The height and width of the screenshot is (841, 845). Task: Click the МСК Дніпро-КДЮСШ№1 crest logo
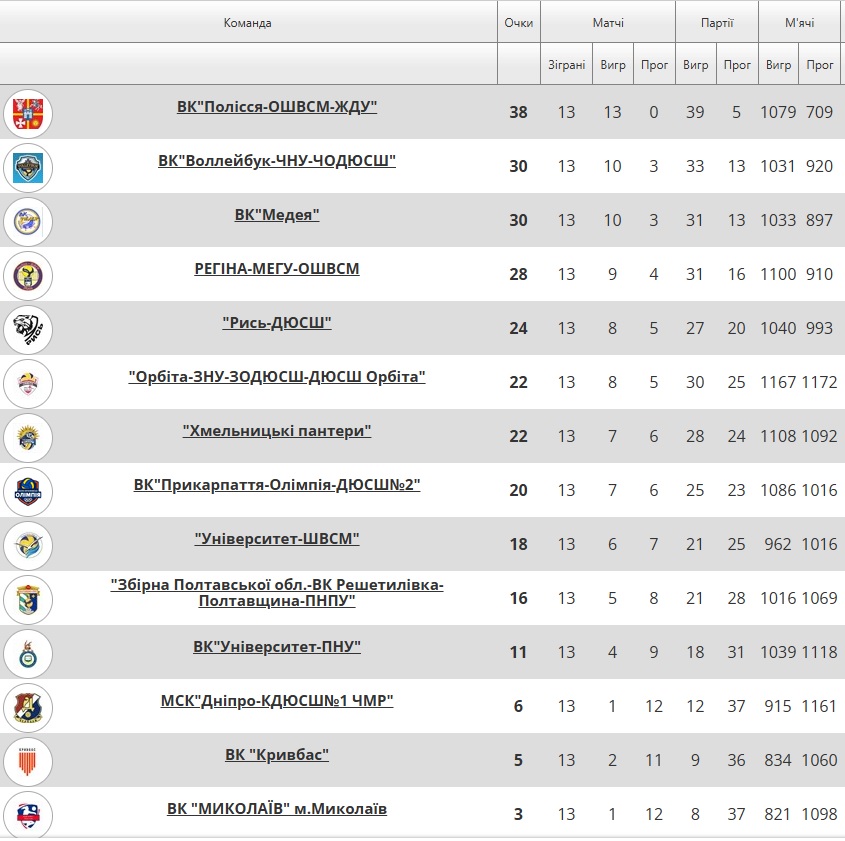pos(28,707)
